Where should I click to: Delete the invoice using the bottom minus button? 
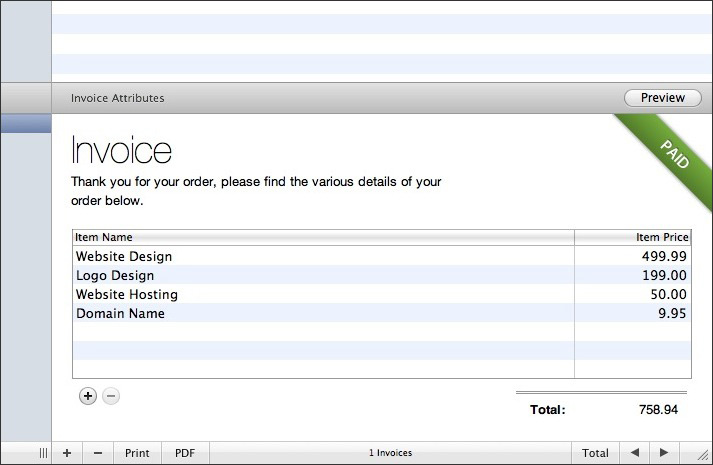[97, 453]
